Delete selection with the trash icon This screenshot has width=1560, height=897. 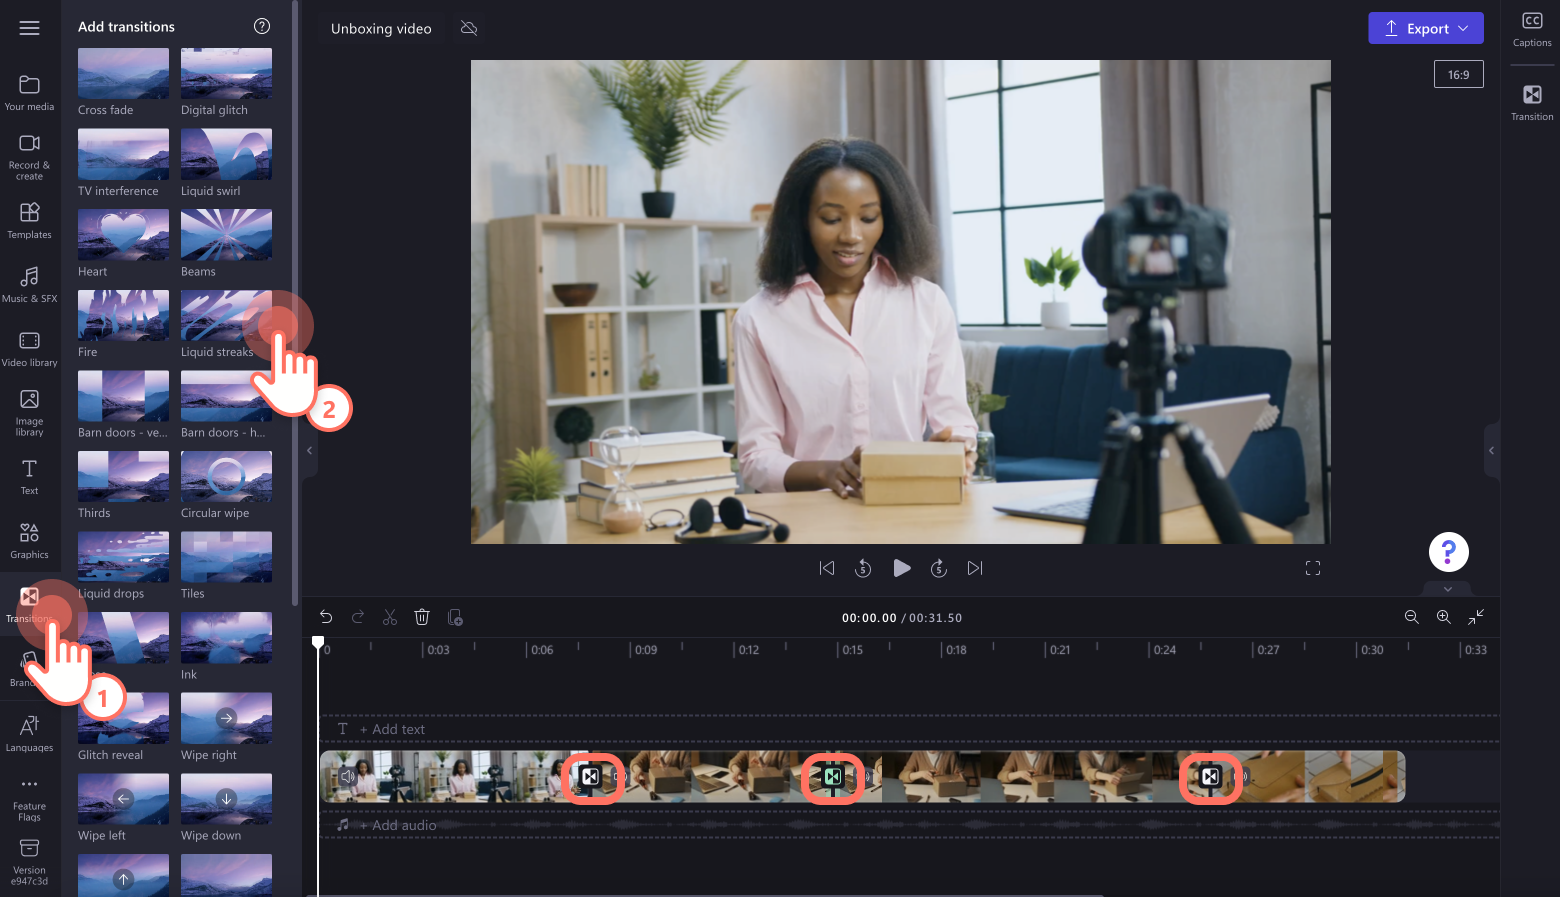click(x=422, y=617)
